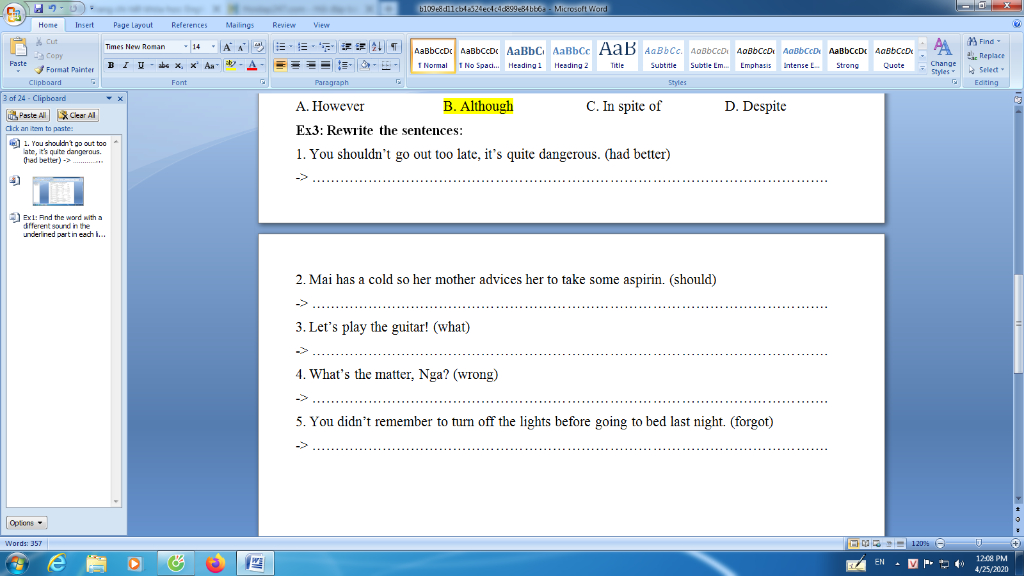The width and height of the screenshot is (1024, 576).
Task: Click the Shrink Font button
Action: (241, 47)
